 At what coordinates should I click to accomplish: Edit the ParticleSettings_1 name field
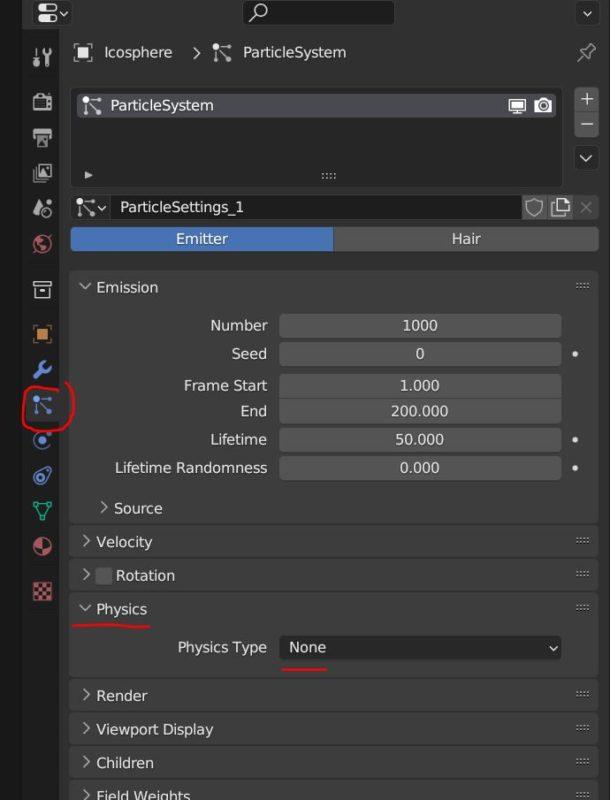(x=316, y=207)
